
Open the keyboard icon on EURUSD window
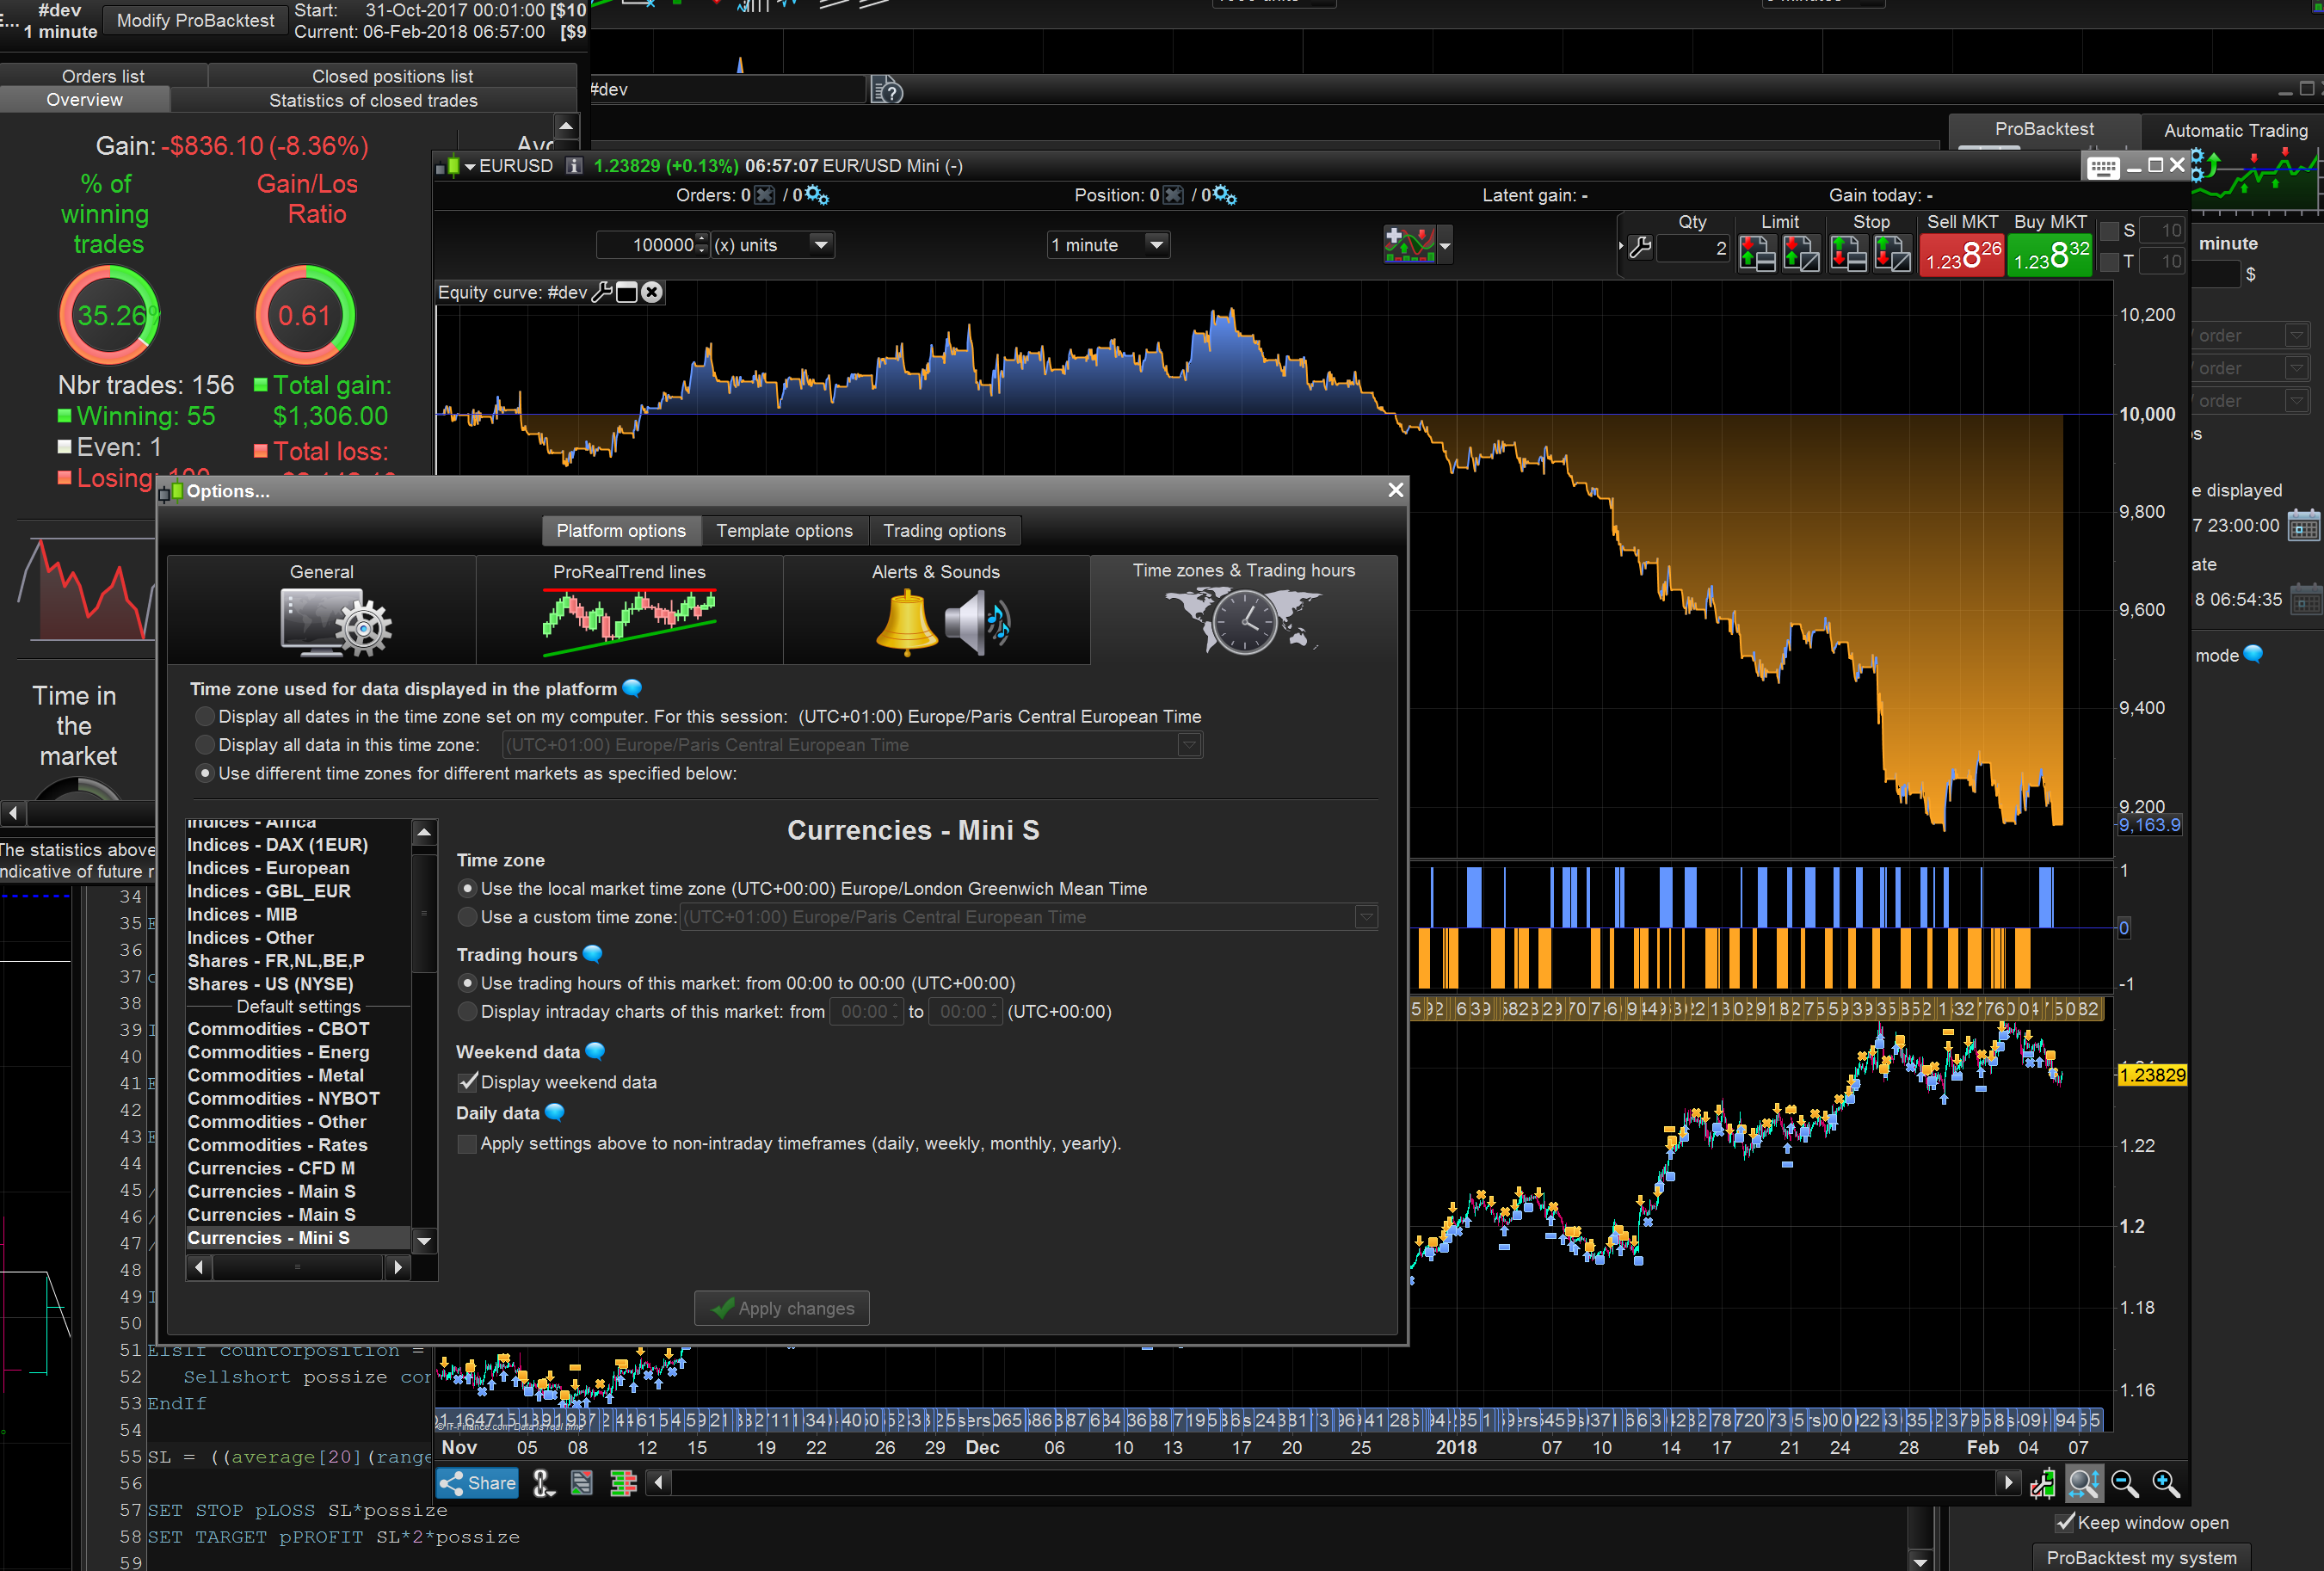(x=2102, y=167)
